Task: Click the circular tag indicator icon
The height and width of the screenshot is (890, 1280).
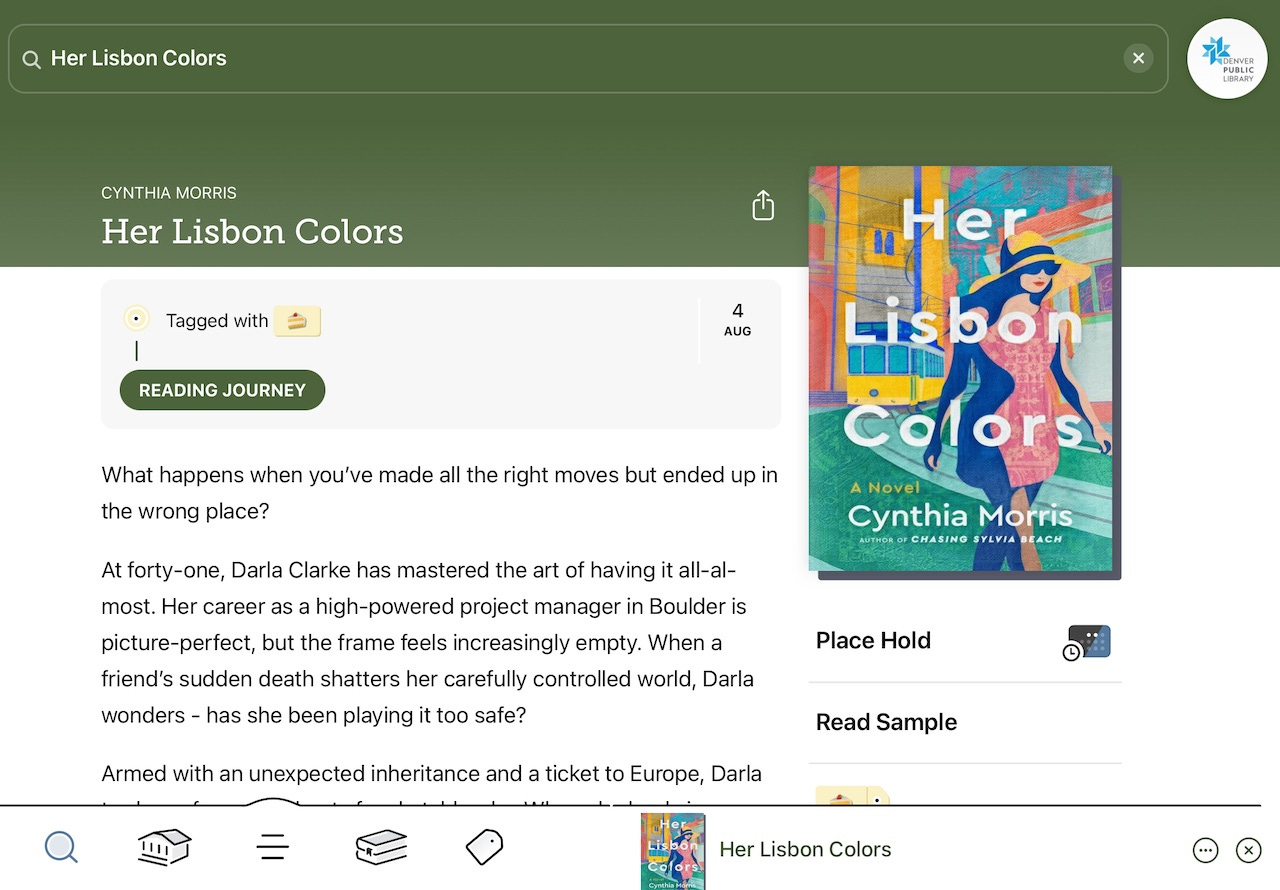Action: pos(136,319)
